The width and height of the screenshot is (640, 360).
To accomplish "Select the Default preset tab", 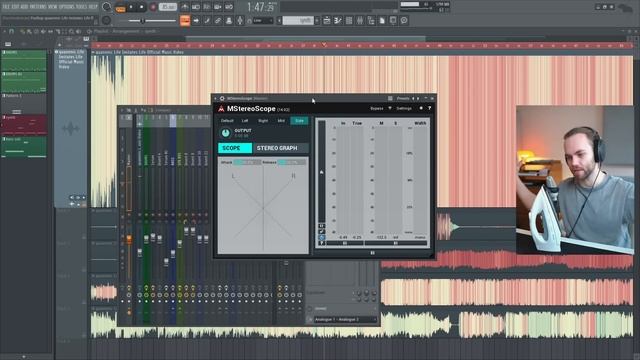I will point(227,121).
